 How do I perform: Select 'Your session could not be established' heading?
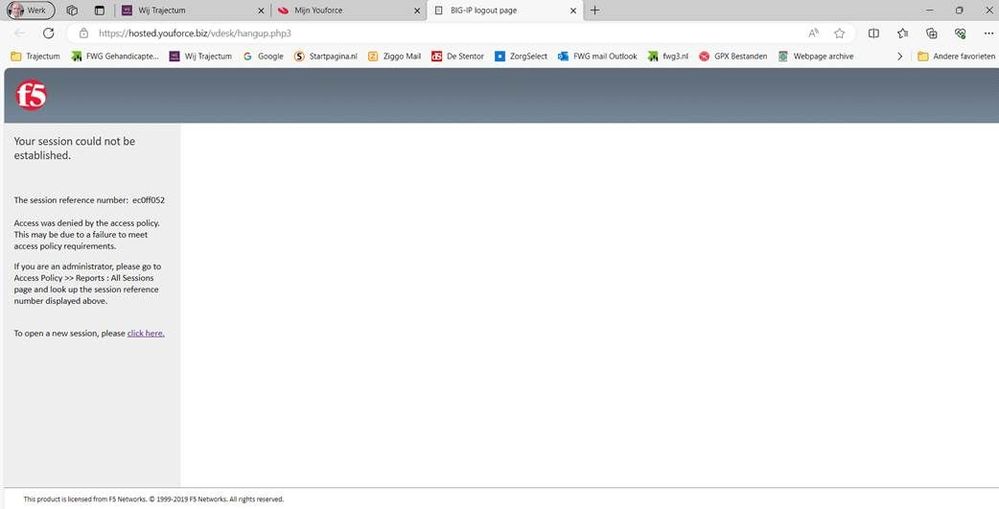(x=75, y=148)
